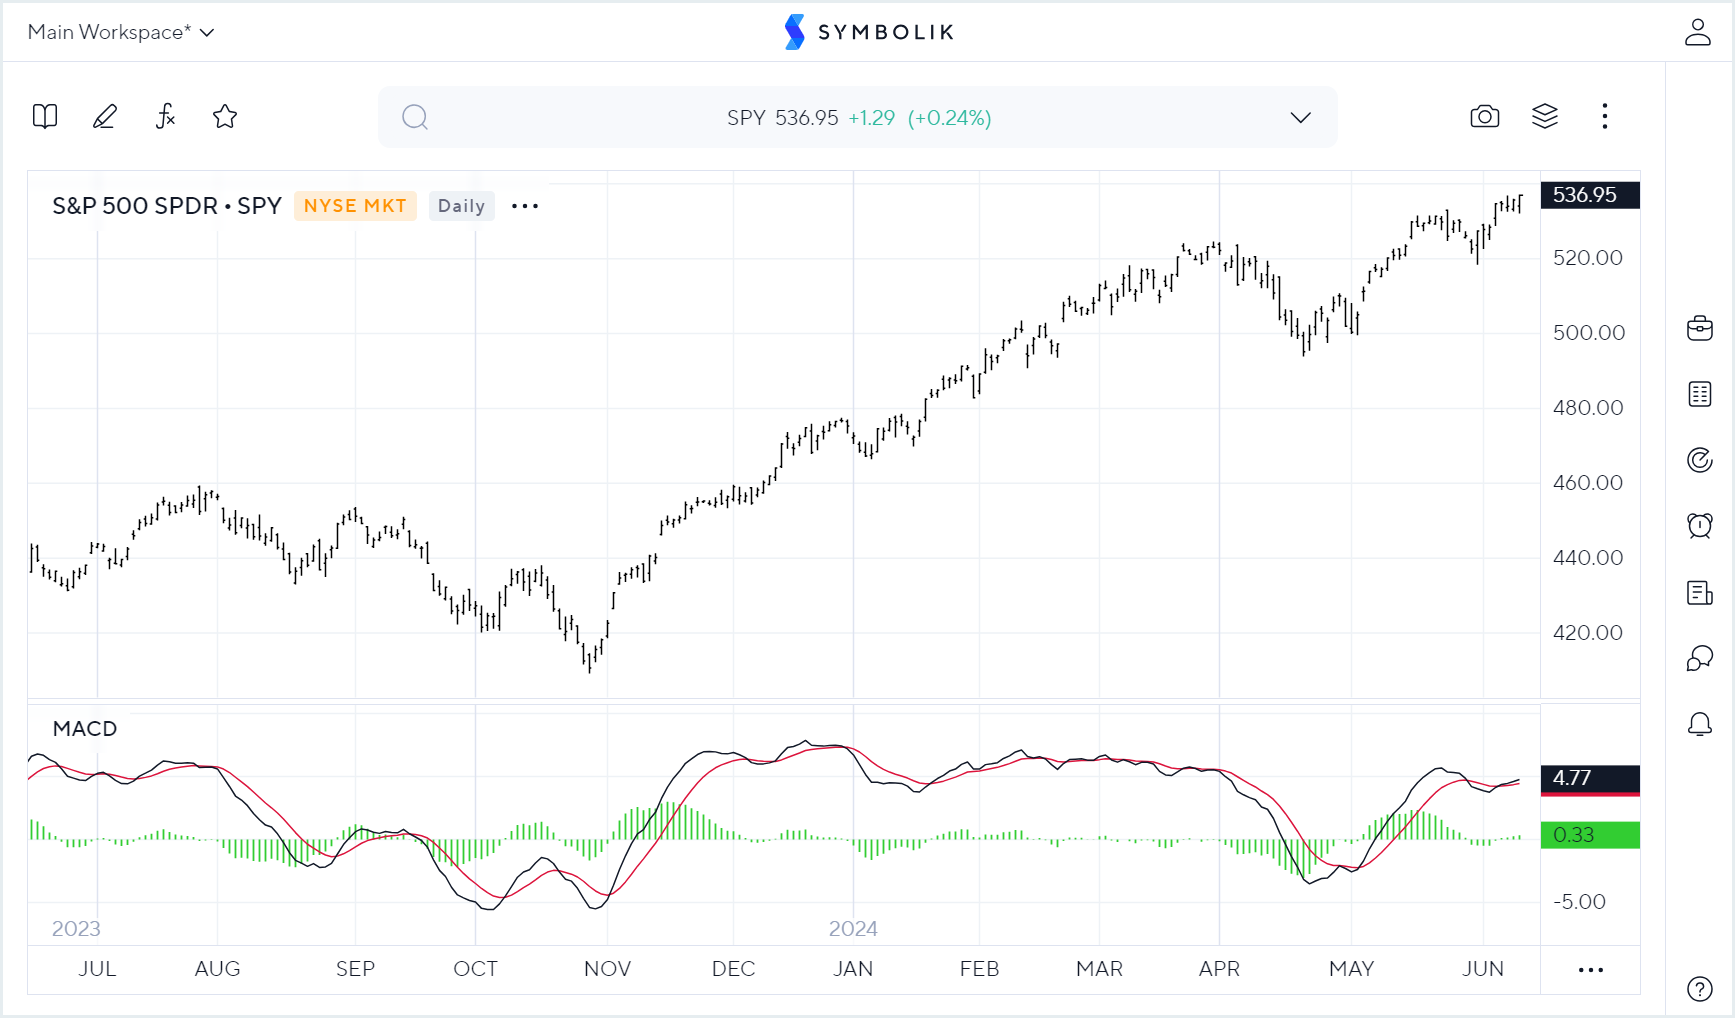Click the Symbolik logo
This screenshot has width=1735, height=1018.
[x=869, y=32]
